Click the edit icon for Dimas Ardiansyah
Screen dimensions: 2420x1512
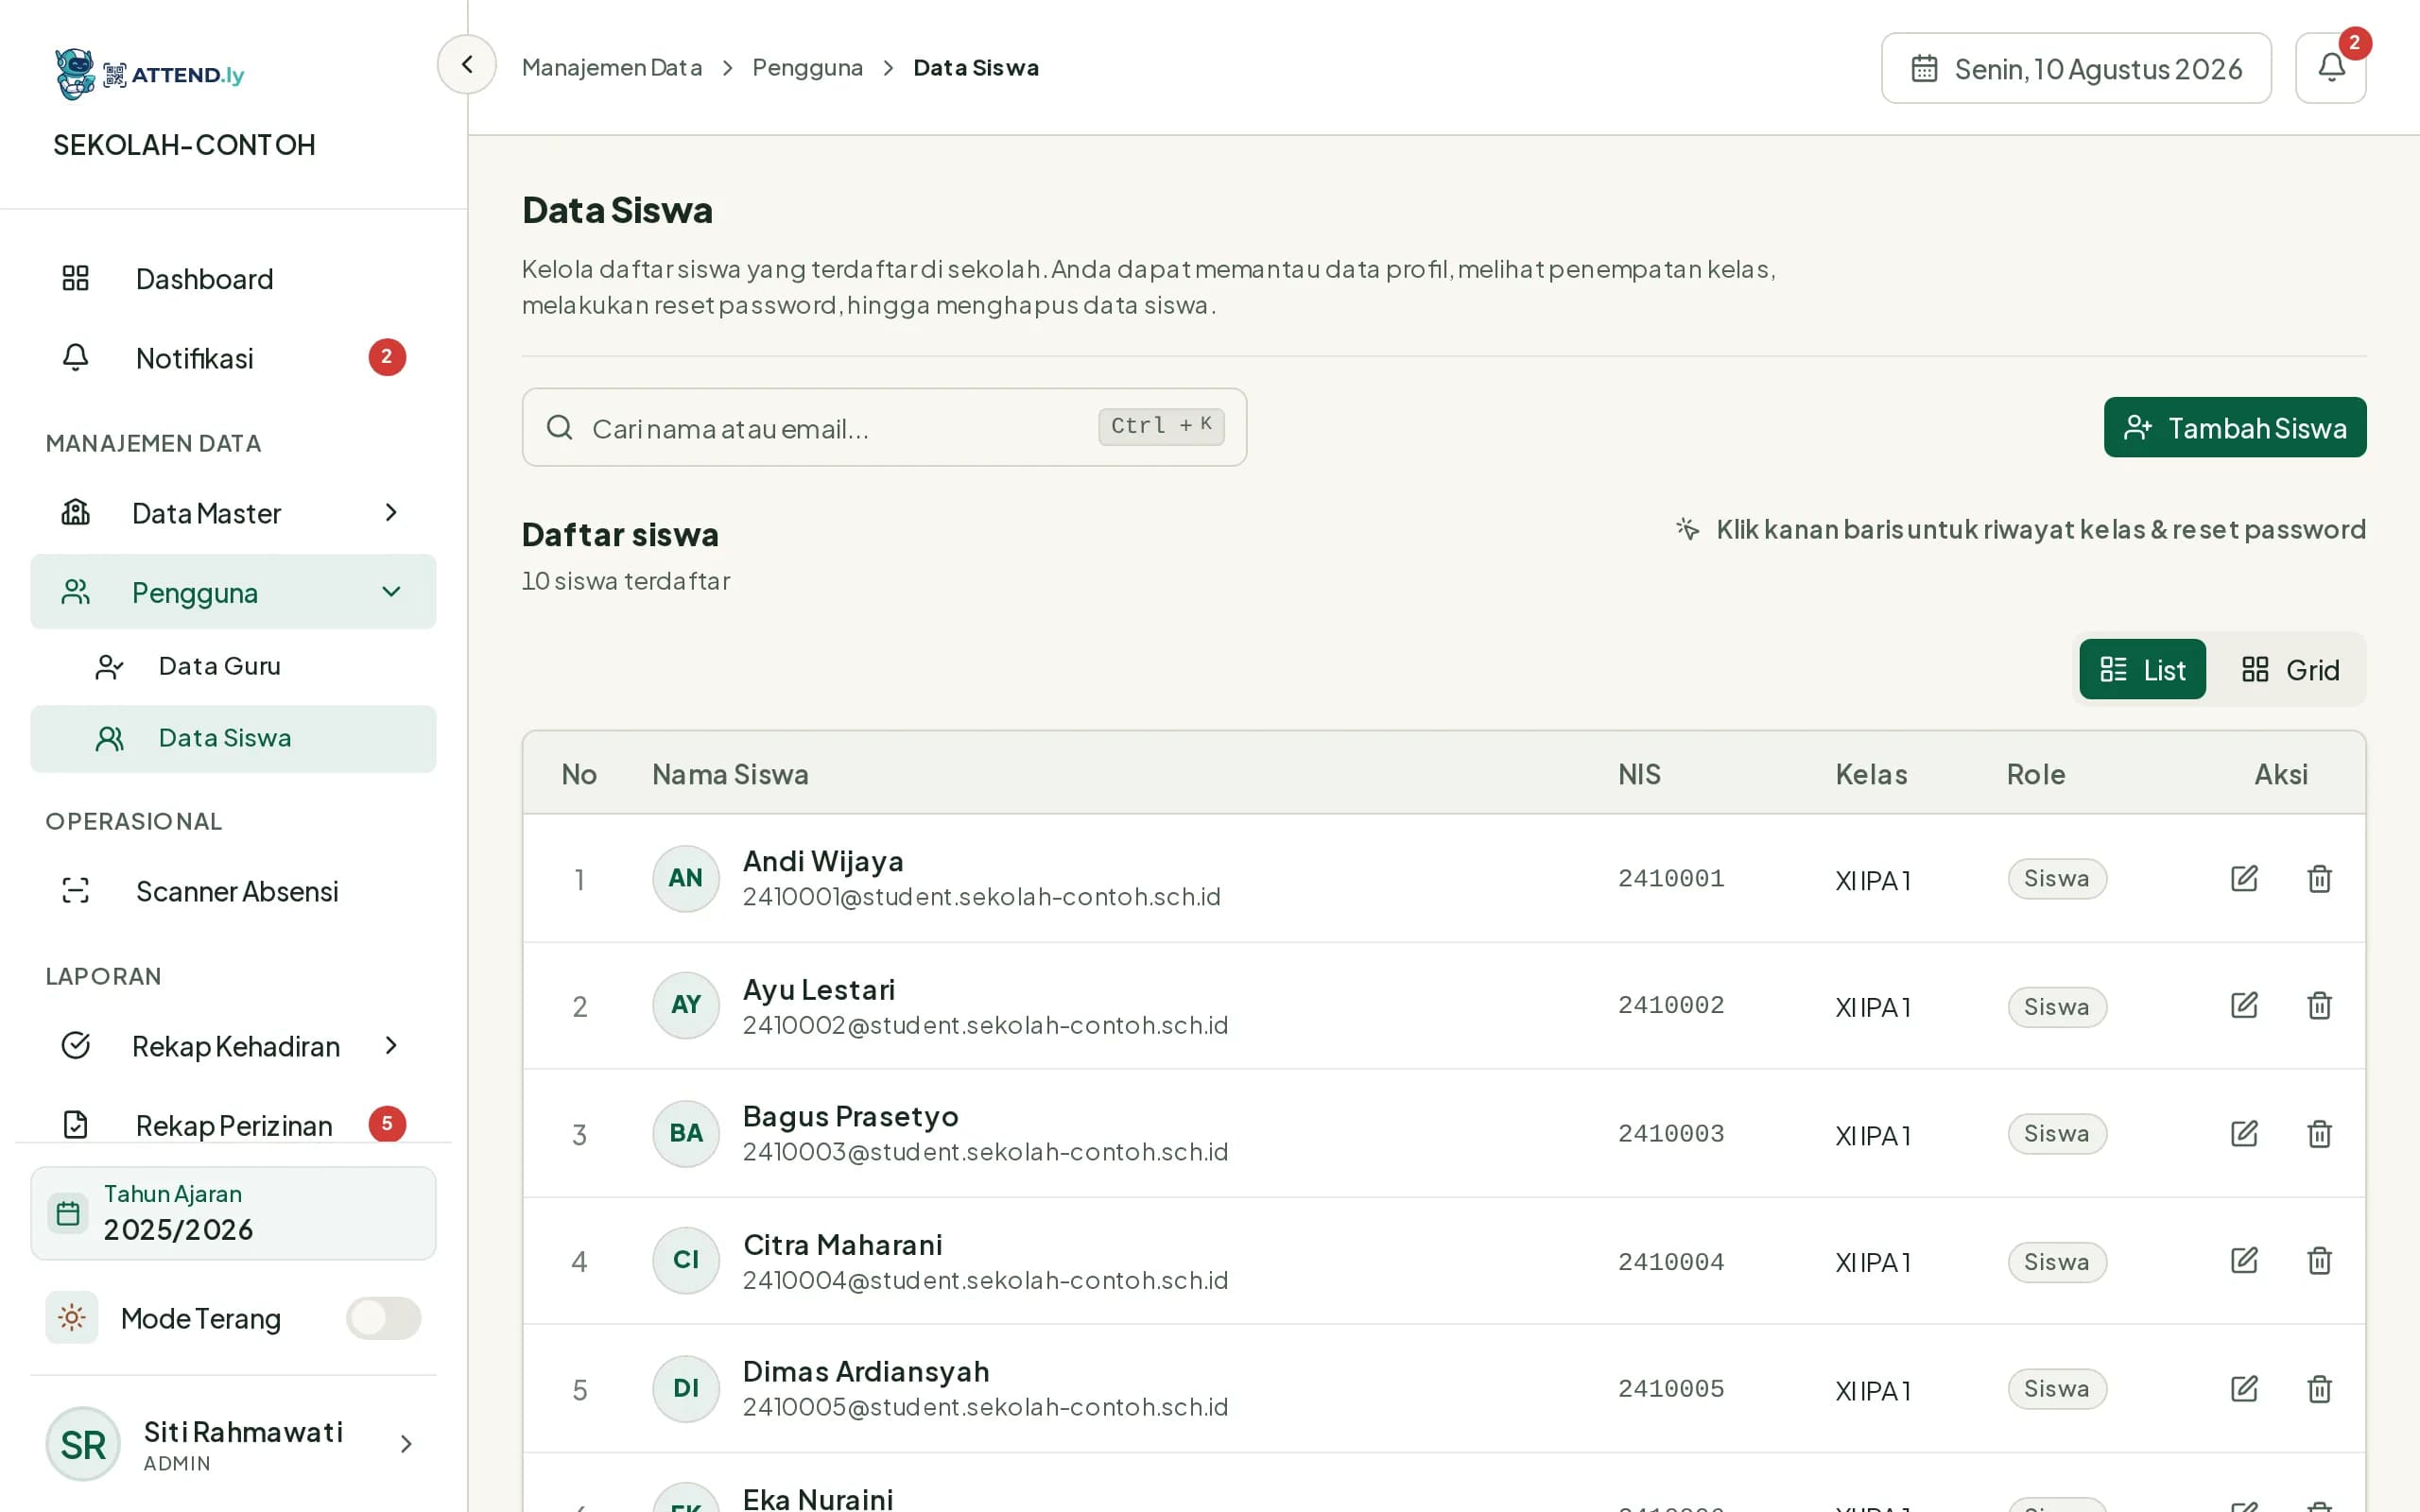pos(2244,1388)
